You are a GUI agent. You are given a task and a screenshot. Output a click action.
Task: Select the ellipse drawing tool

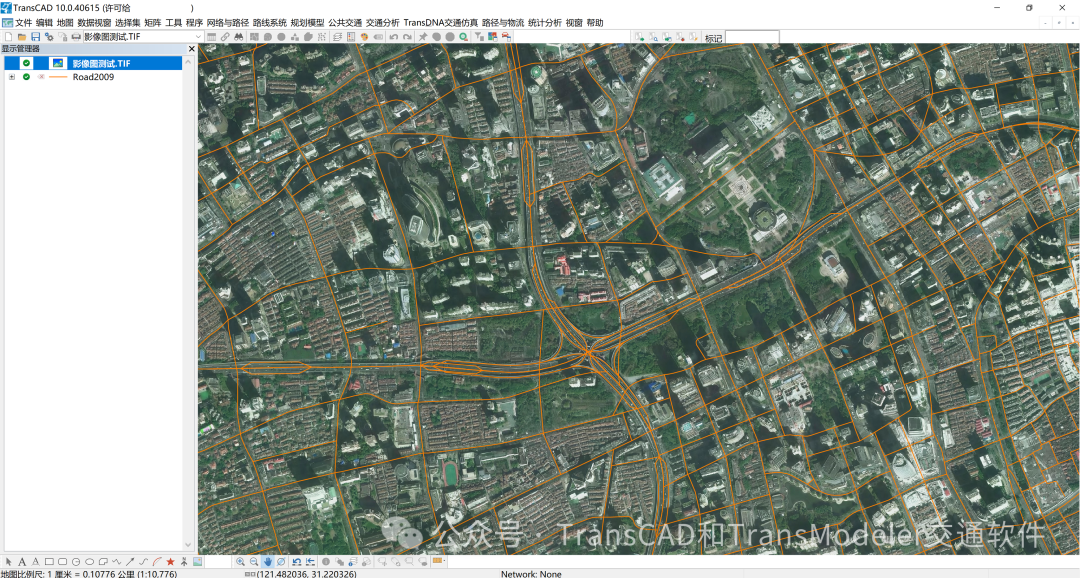90,562
